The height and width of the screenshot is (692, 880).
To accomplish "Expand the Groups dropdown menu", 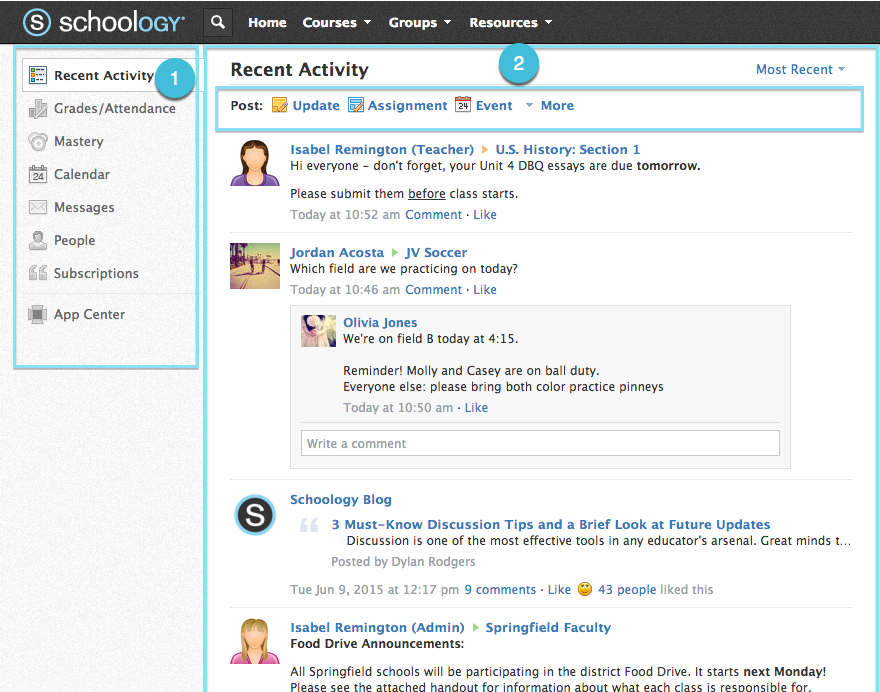I will click(x=419, y=22).
